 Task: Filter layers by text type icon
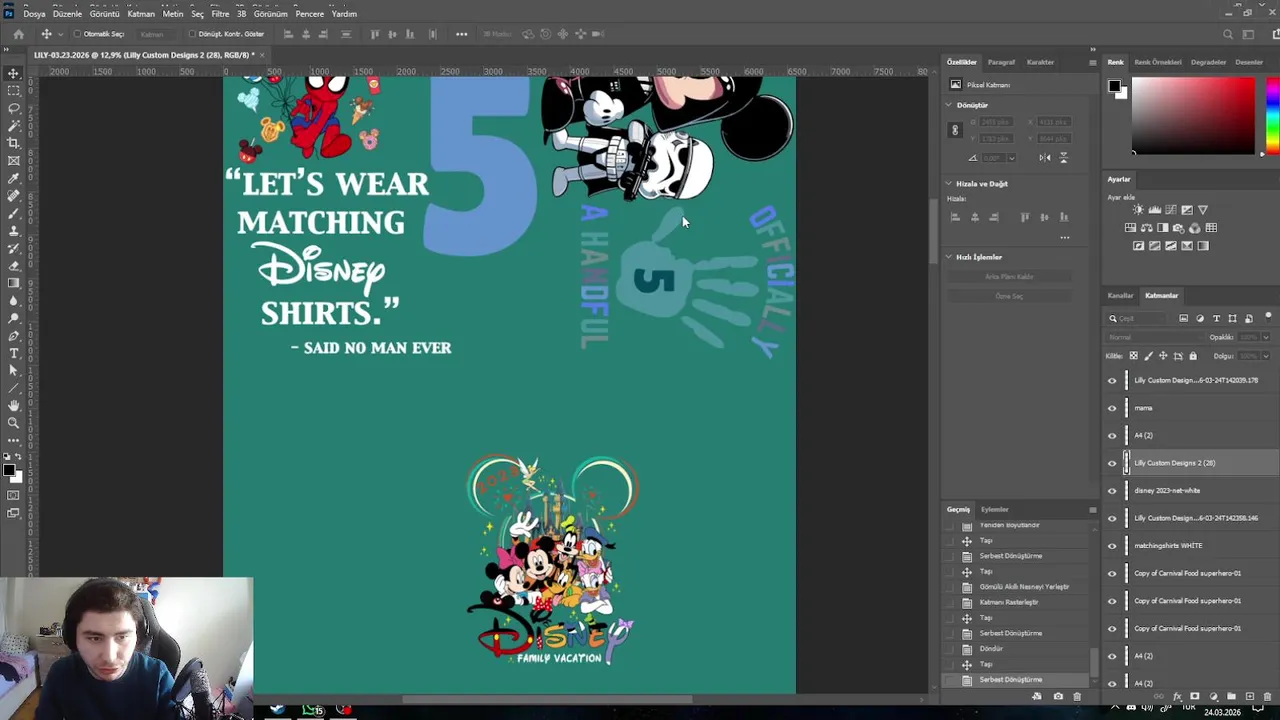(x=1216, y=318)
